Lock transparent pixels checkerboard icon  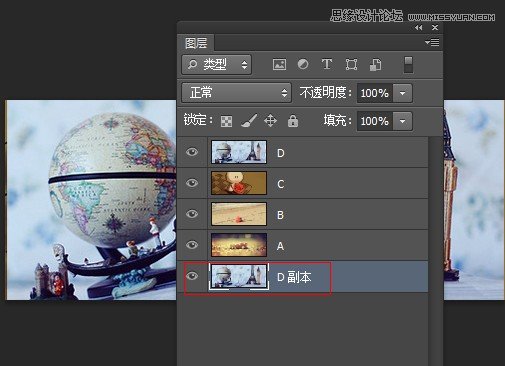(227, 121)
